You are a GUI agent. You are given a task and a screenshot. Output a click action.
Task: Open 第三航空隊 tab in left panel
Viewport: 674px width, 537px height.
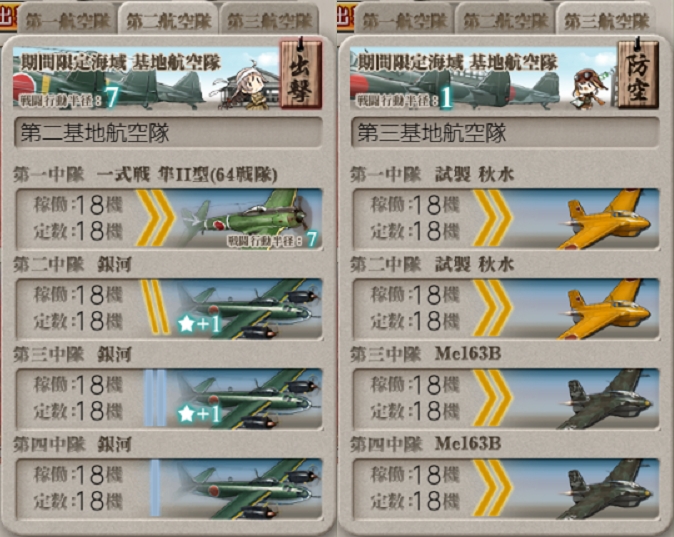tap(270, 21)
